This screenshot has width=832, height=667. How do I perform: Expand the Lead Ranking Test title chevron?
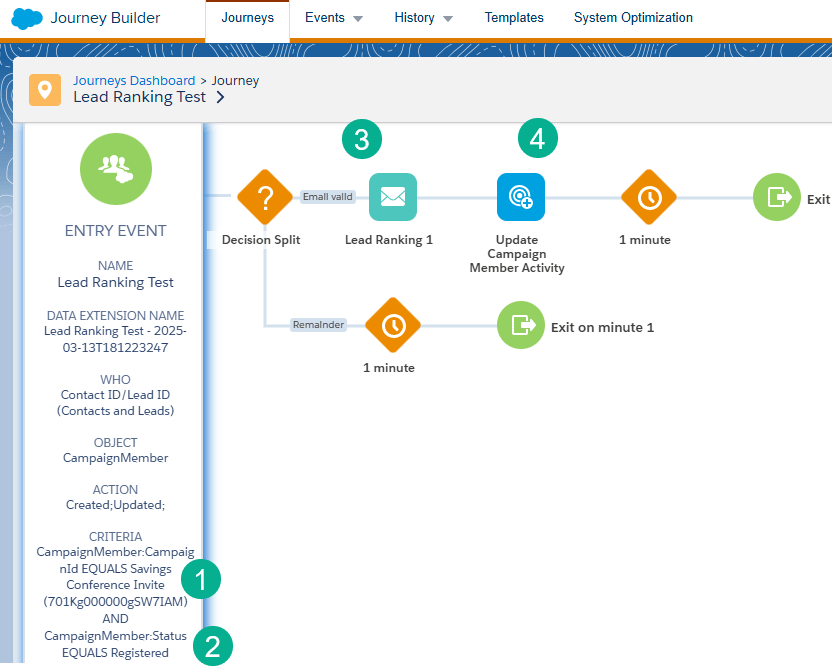[x=220, y=98]
